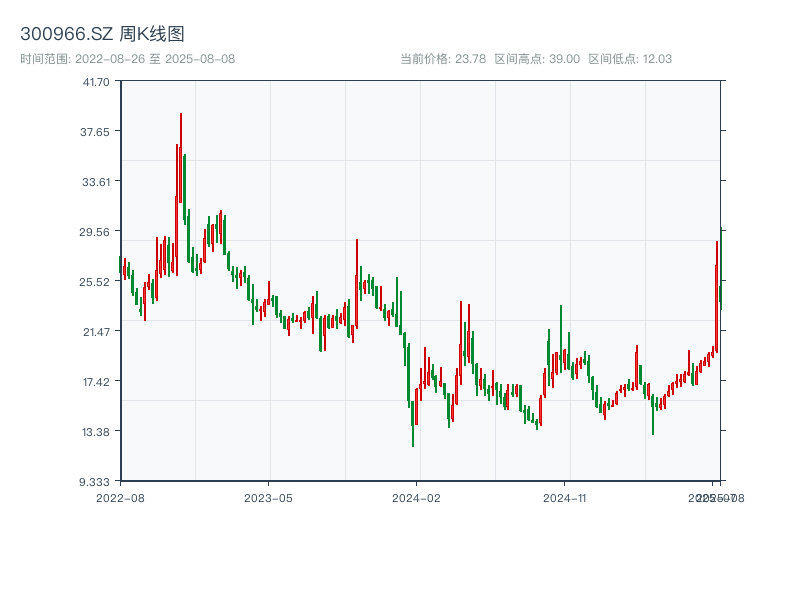
Task: Select the 2024-11 x-axis date marker
Action: tap(565, 497)
